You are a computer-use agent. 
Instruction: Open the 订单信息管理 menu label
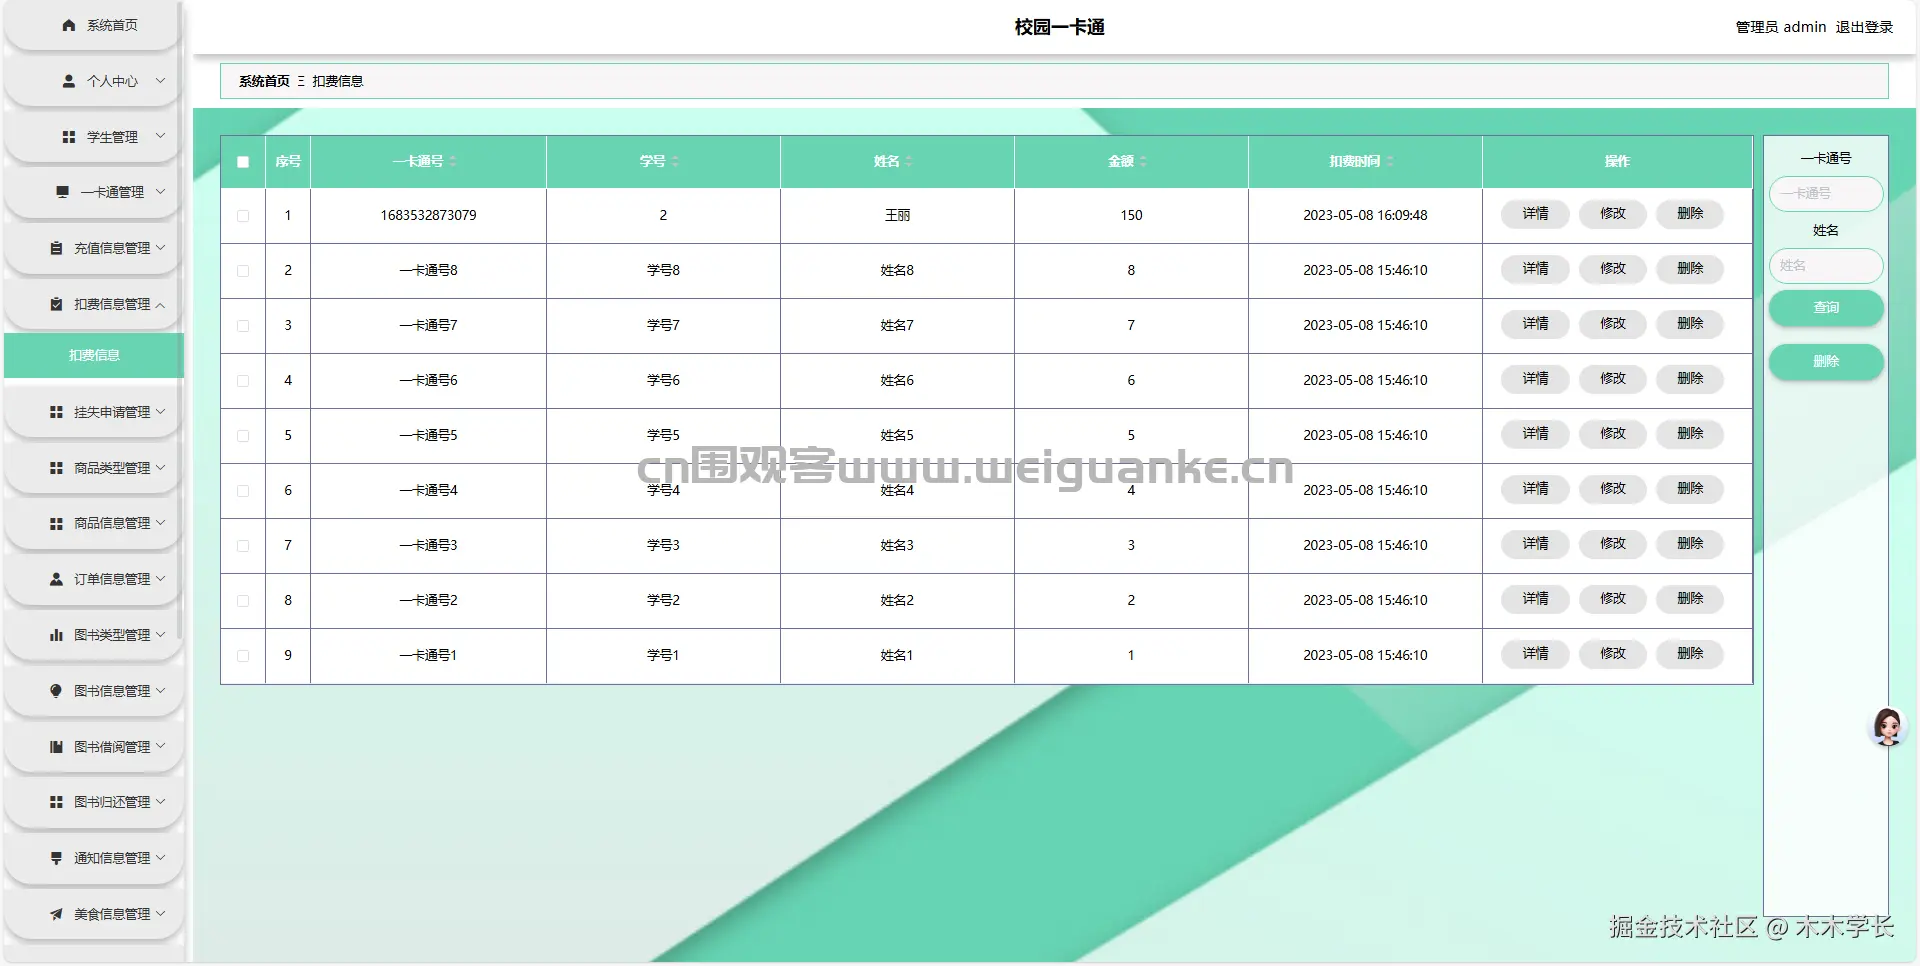pyautogui.click(x=112, y=579)
